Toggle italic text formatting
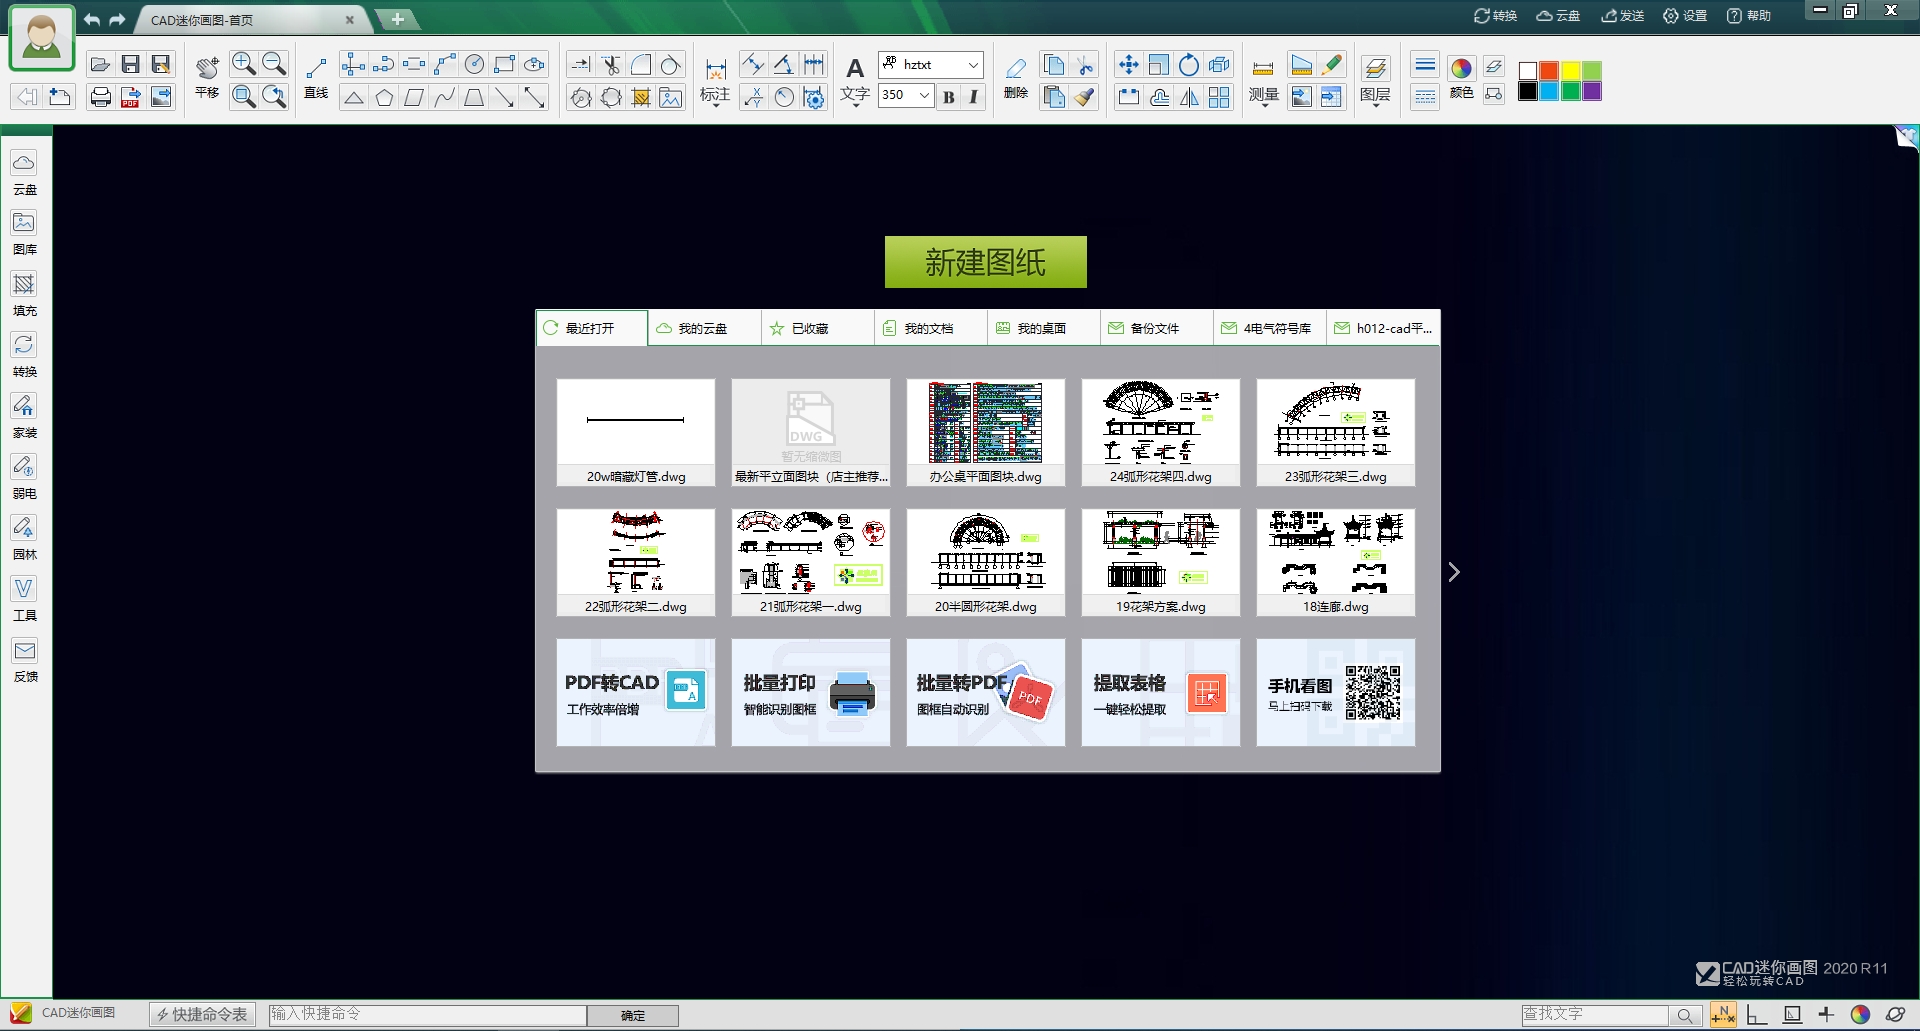The width and height of the screenshot is (1920, 1031). point(973,97)
